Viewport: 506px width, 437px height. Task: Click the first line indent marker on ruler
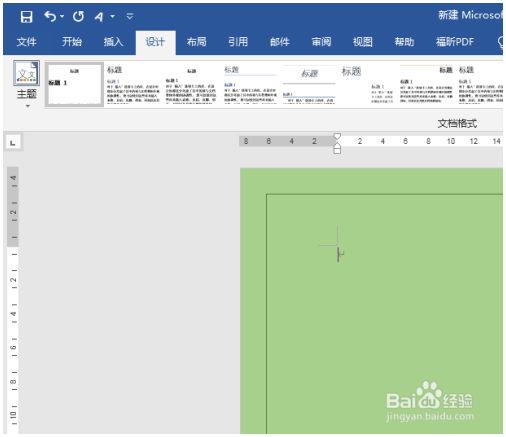[337, 136]
